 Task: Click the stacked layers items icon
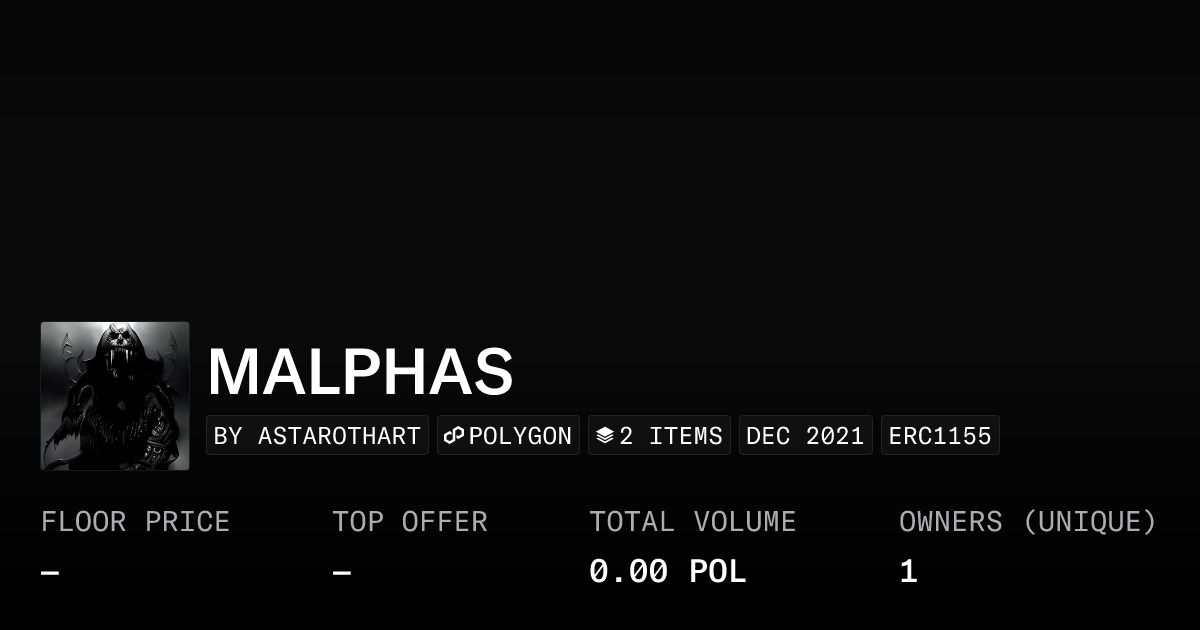pos(604,436)
